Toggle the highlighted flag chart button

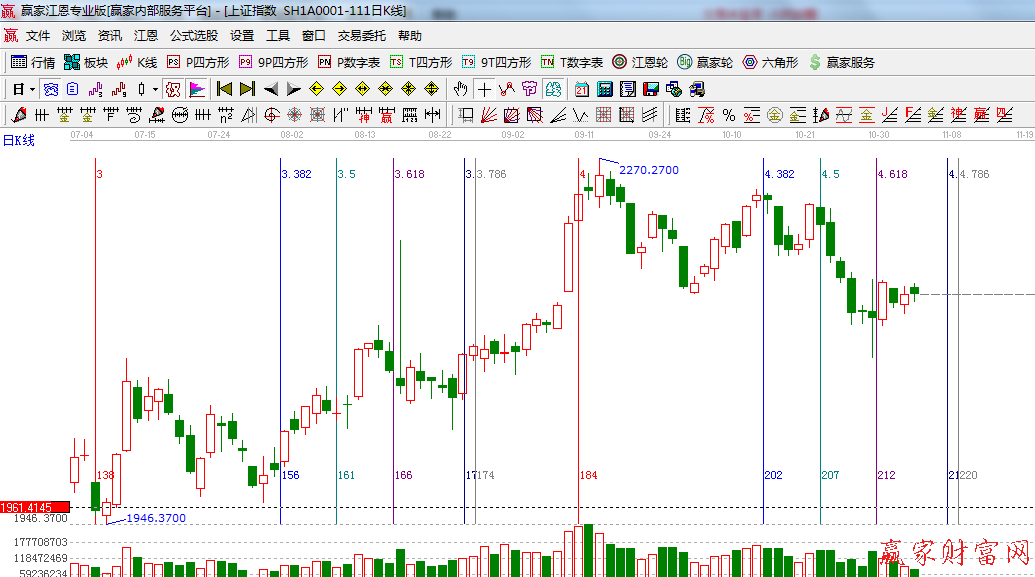coord(196,89)
